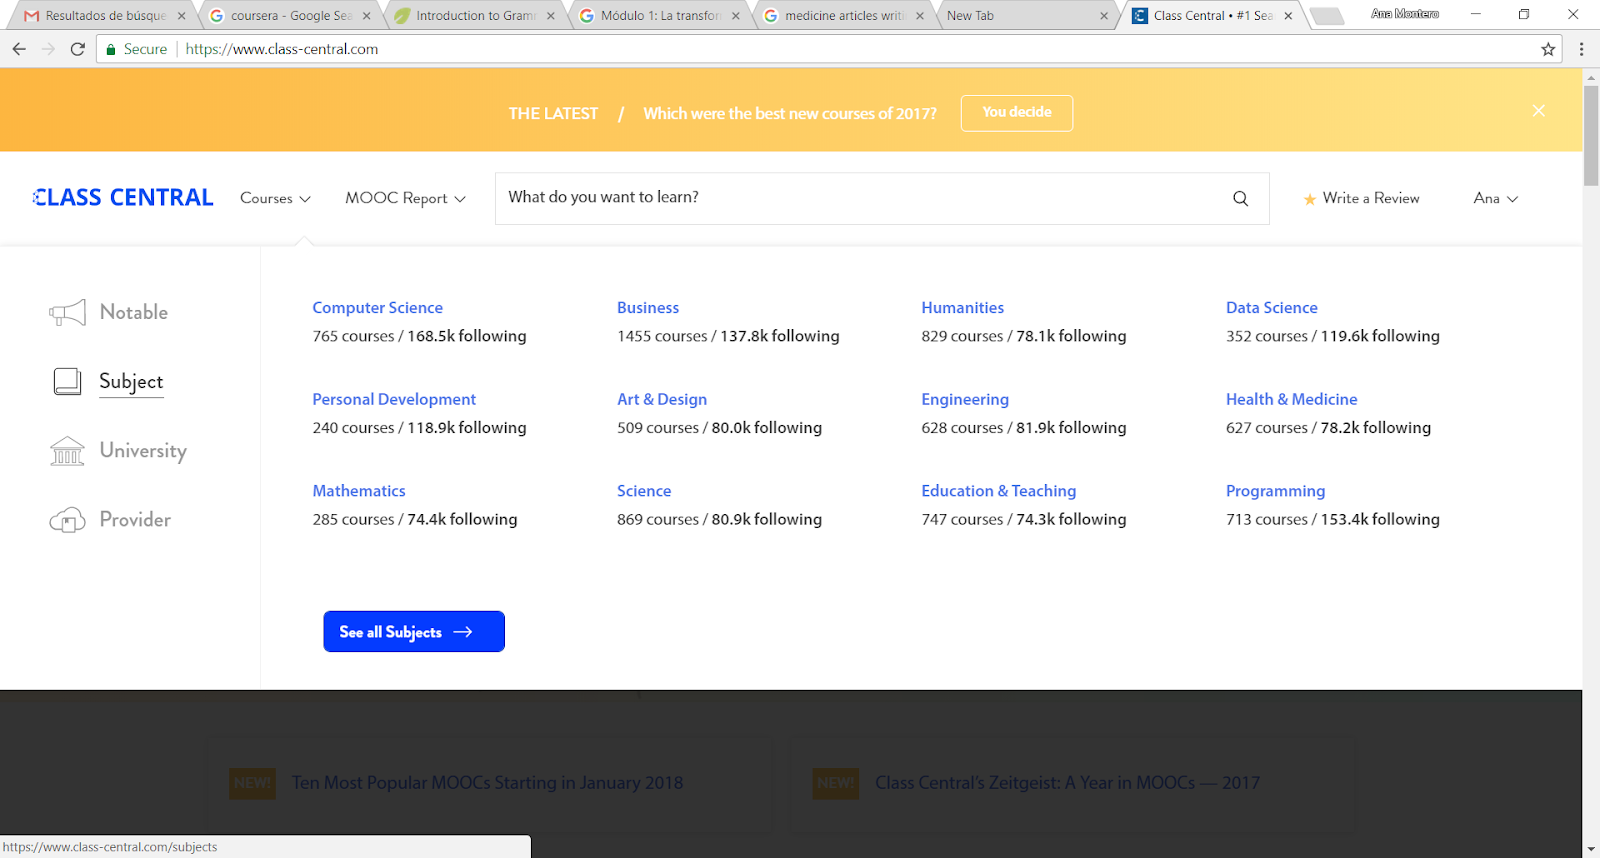
Task: Open the Business subject
Action: click(648, 308)
